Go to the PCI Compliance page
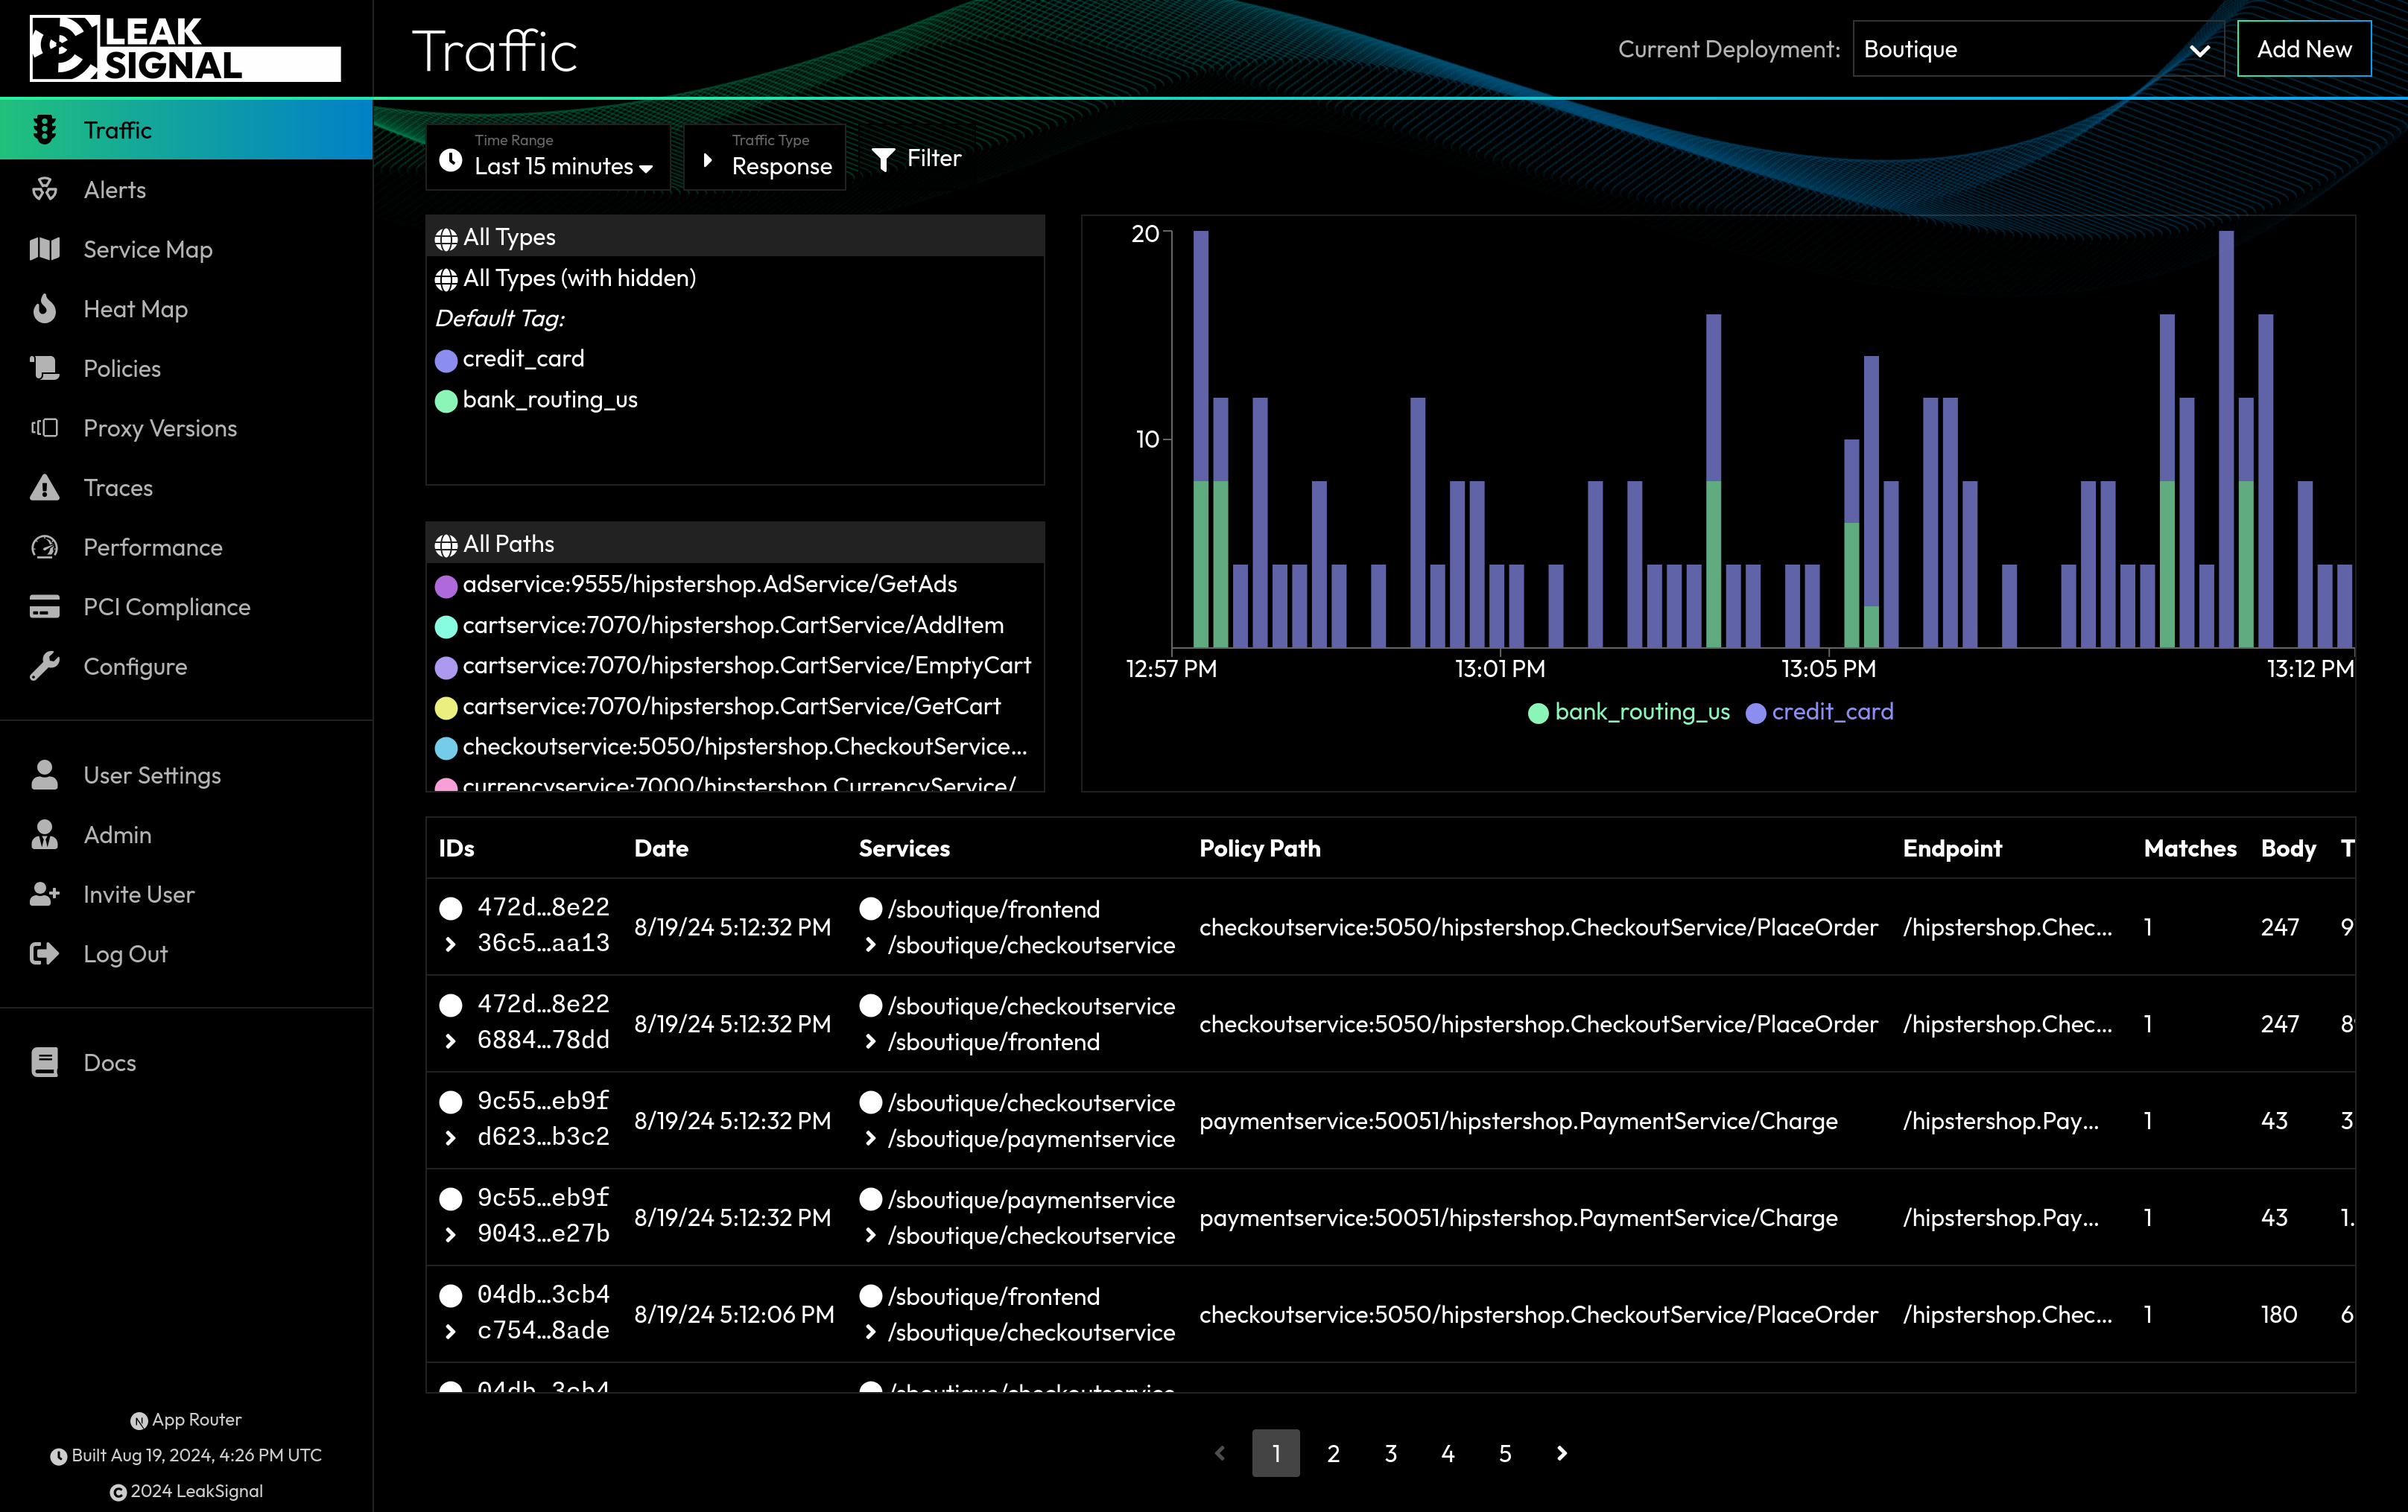 [x=167, y=607]
